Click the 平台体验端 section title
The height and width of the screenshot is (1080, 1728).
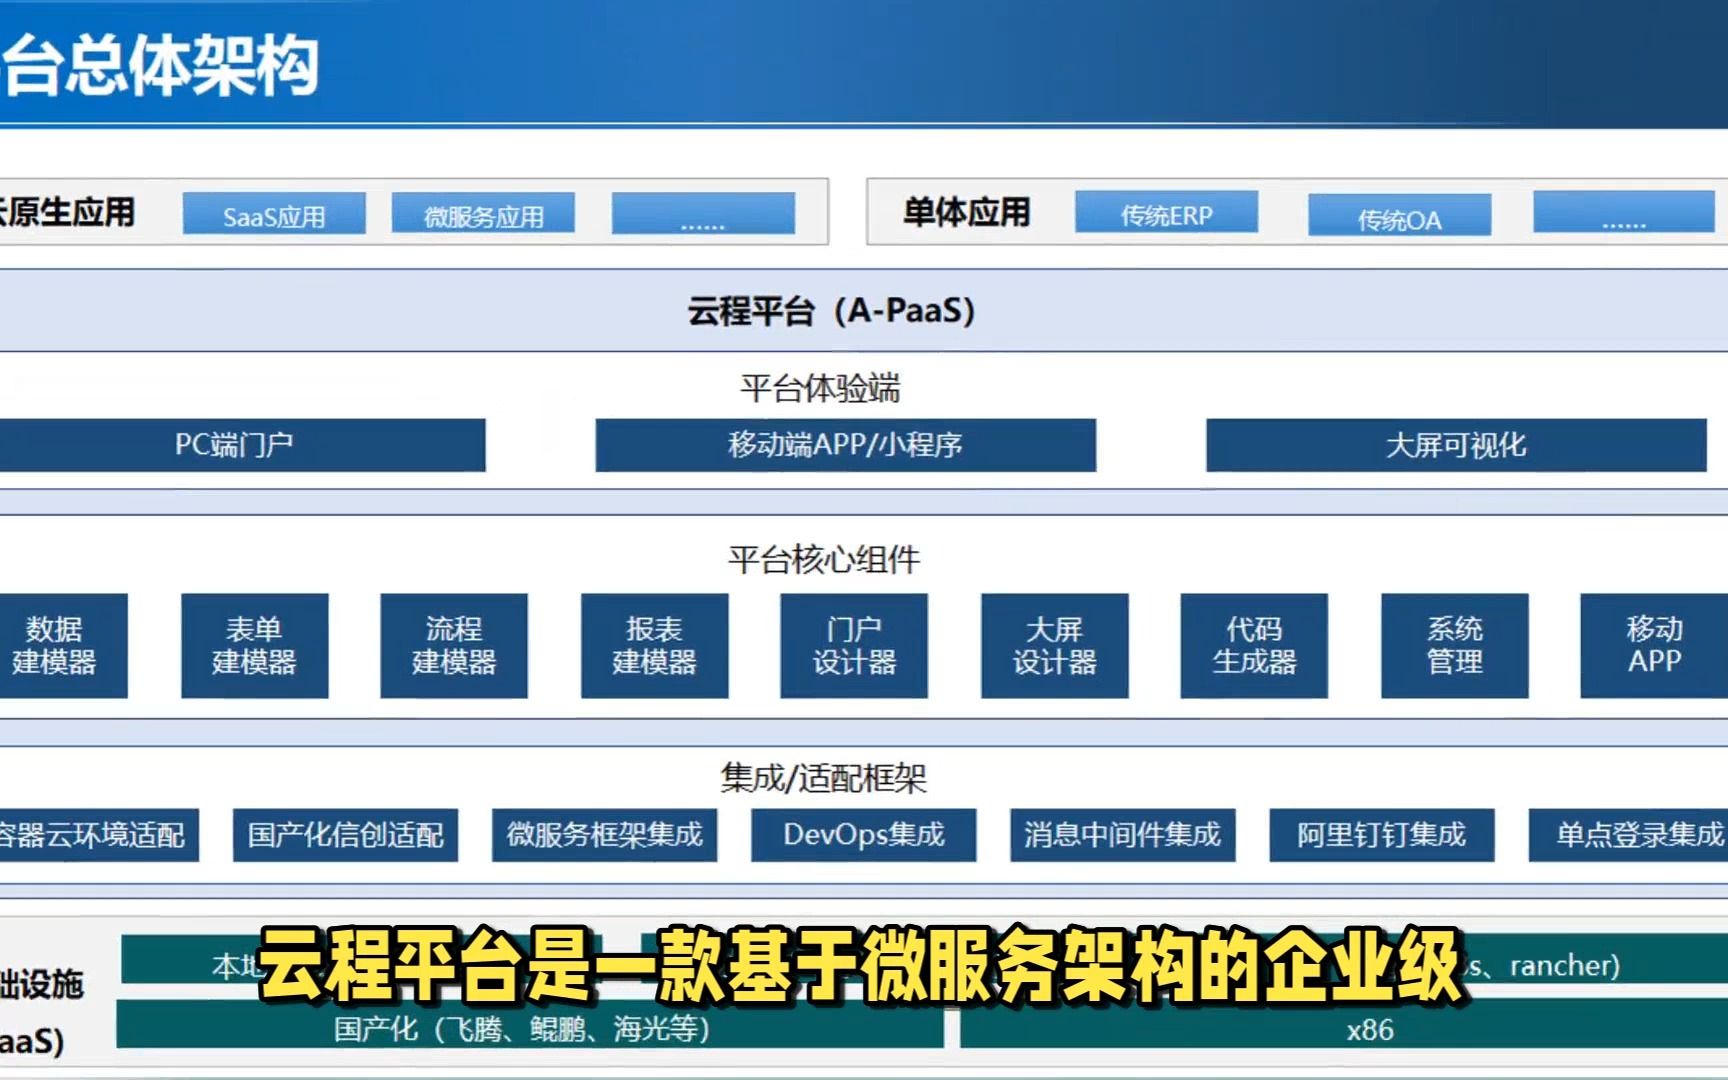coord(820,388)
